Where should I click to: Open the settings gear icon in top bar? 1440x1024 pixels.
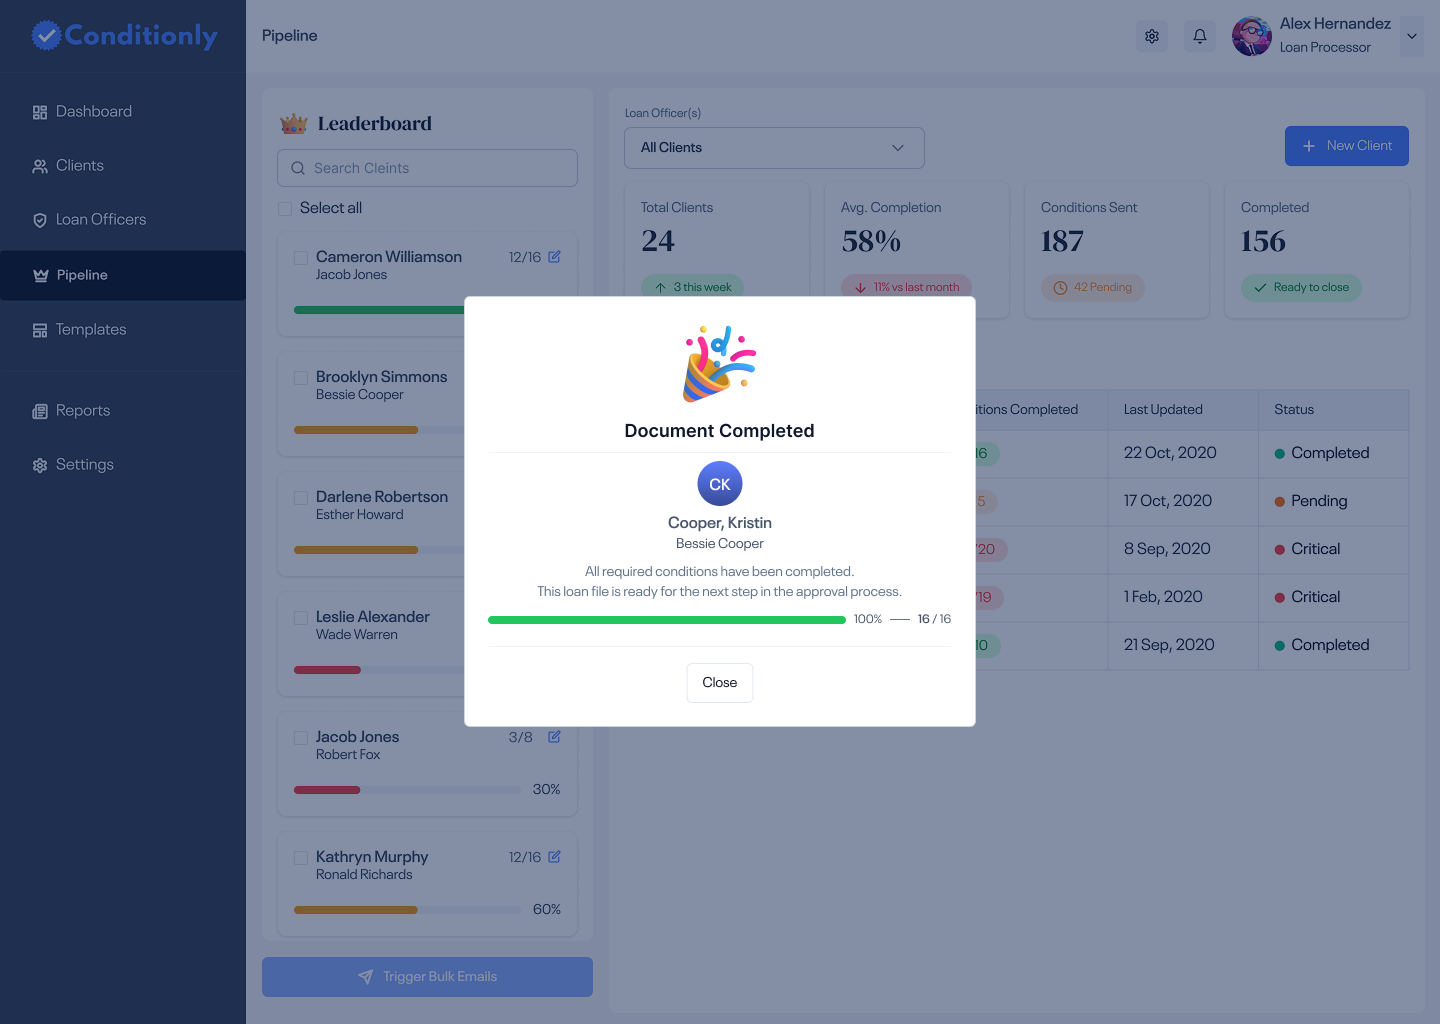click(x=1151, y=36)
